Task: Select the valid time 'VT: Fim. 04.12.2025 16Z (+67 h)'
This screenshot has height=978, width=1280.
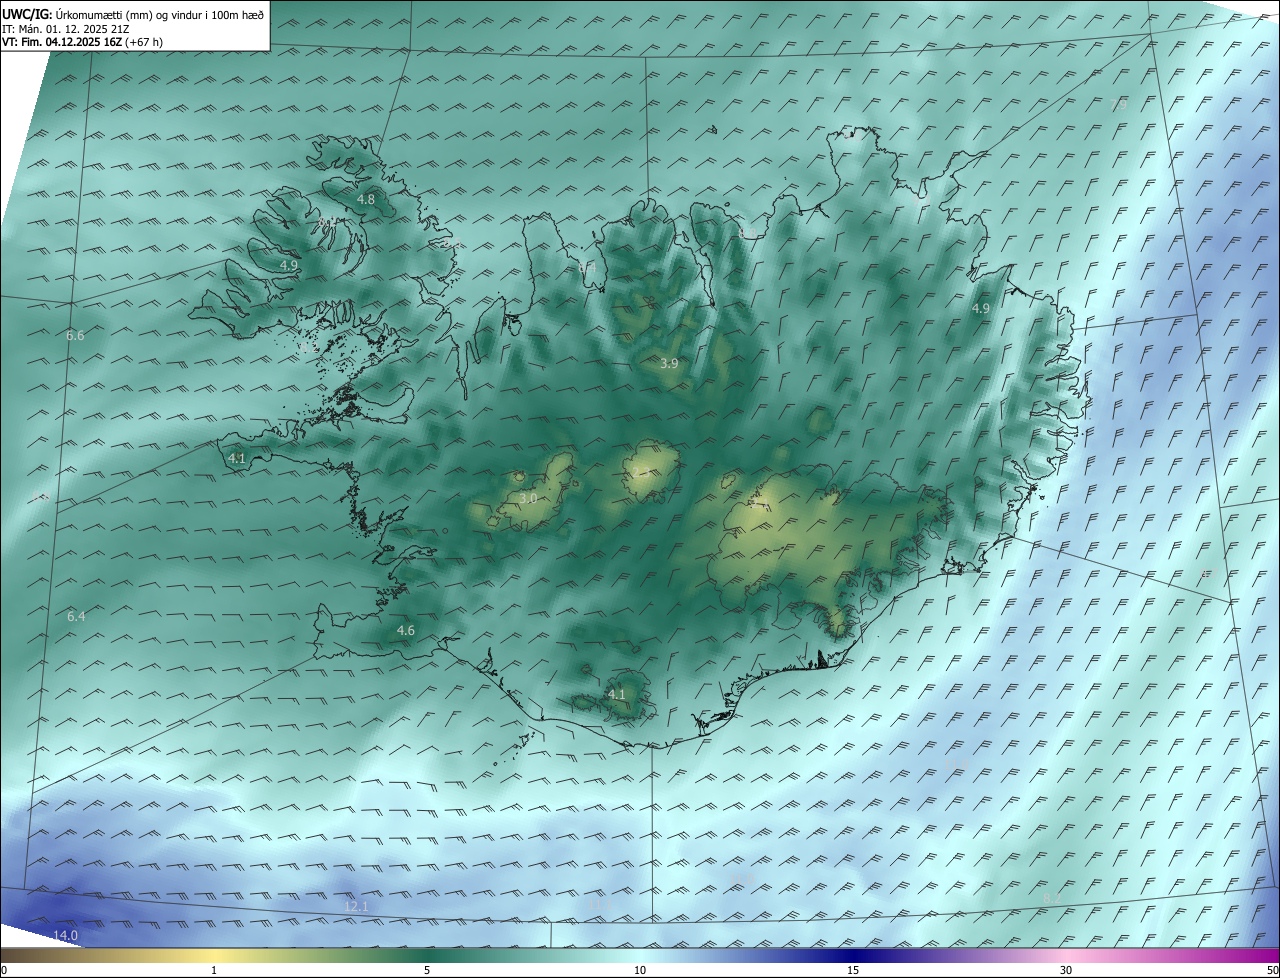Action: [83, 42]
